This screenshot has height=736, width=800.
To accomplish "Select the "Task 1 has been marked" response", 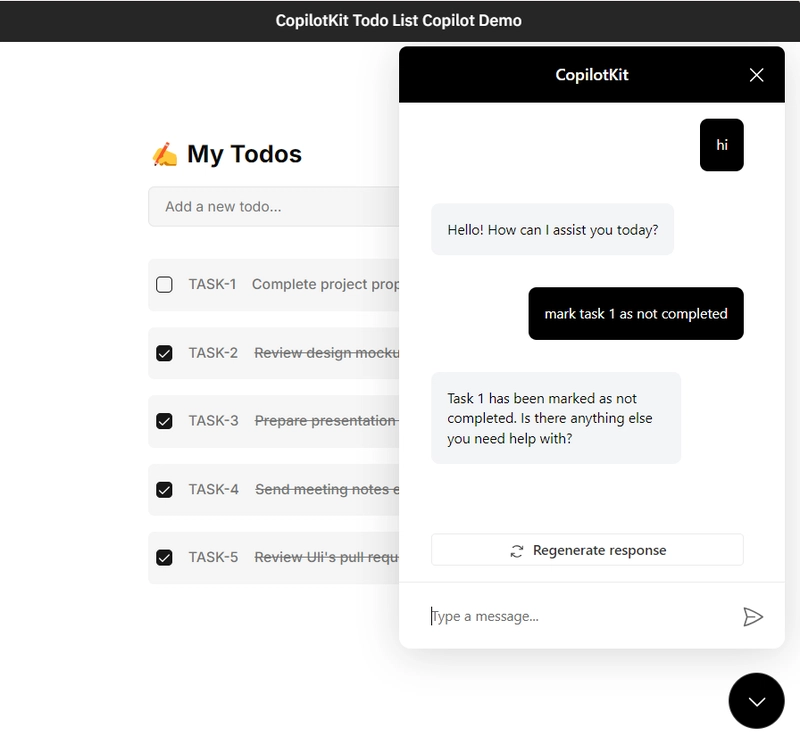I will point(555,418).
